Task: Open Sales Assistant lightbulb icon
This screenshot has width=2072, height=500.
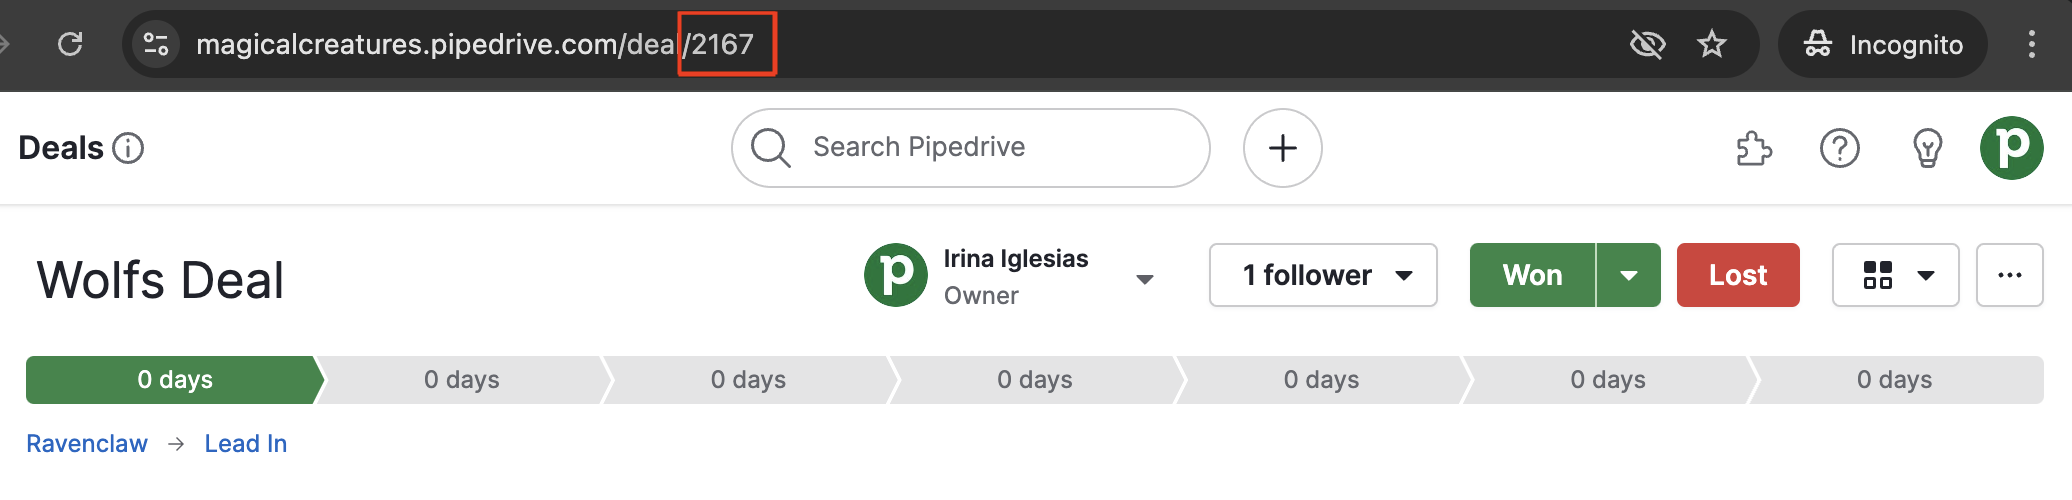Action: pyautogui.click(x=1927, y=148)
